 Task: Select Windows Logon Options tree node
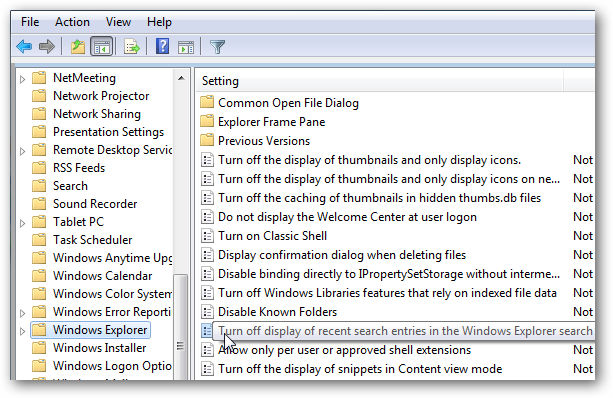click(x=113, y=366)
